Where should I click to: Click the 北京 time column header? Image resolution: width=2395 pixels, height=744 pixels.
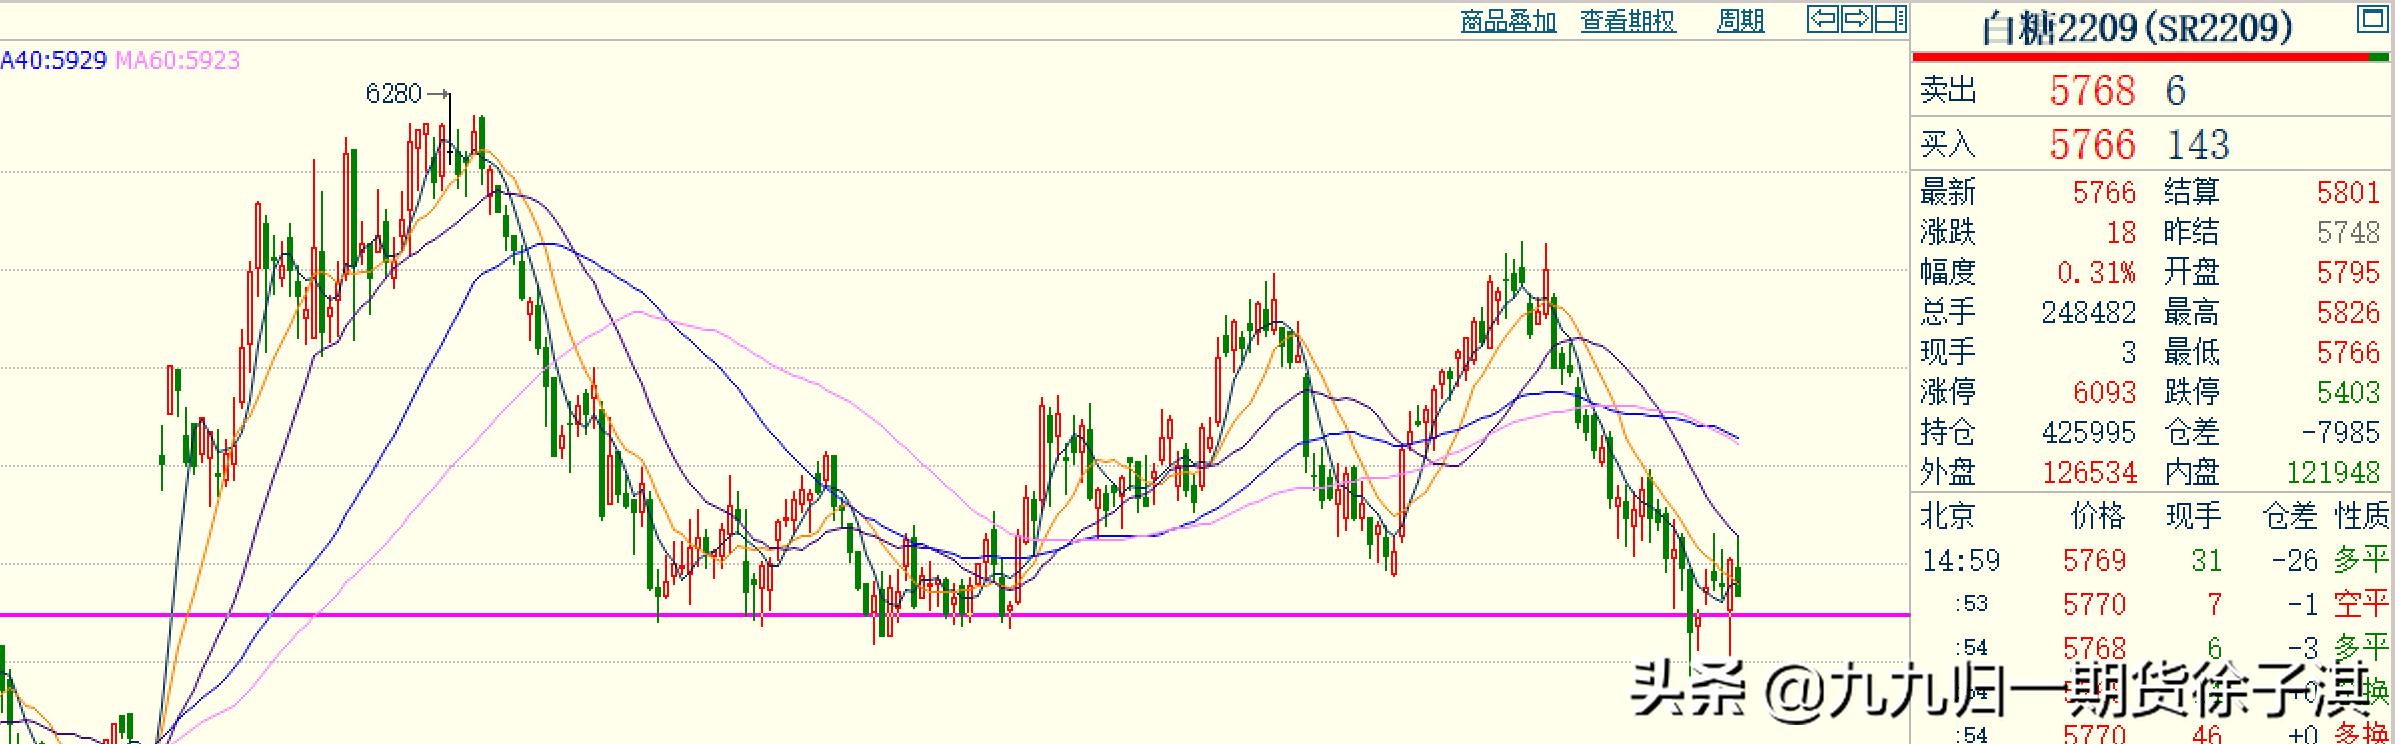point(1947,516)
